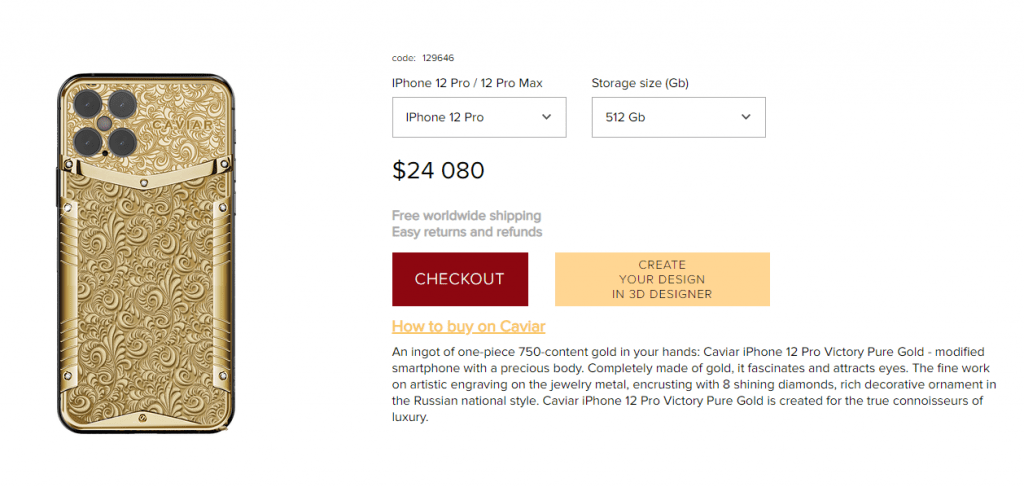Click the chevron arrow in the model selector
This screenshot has width=1024, height=487.
point(547,117)
